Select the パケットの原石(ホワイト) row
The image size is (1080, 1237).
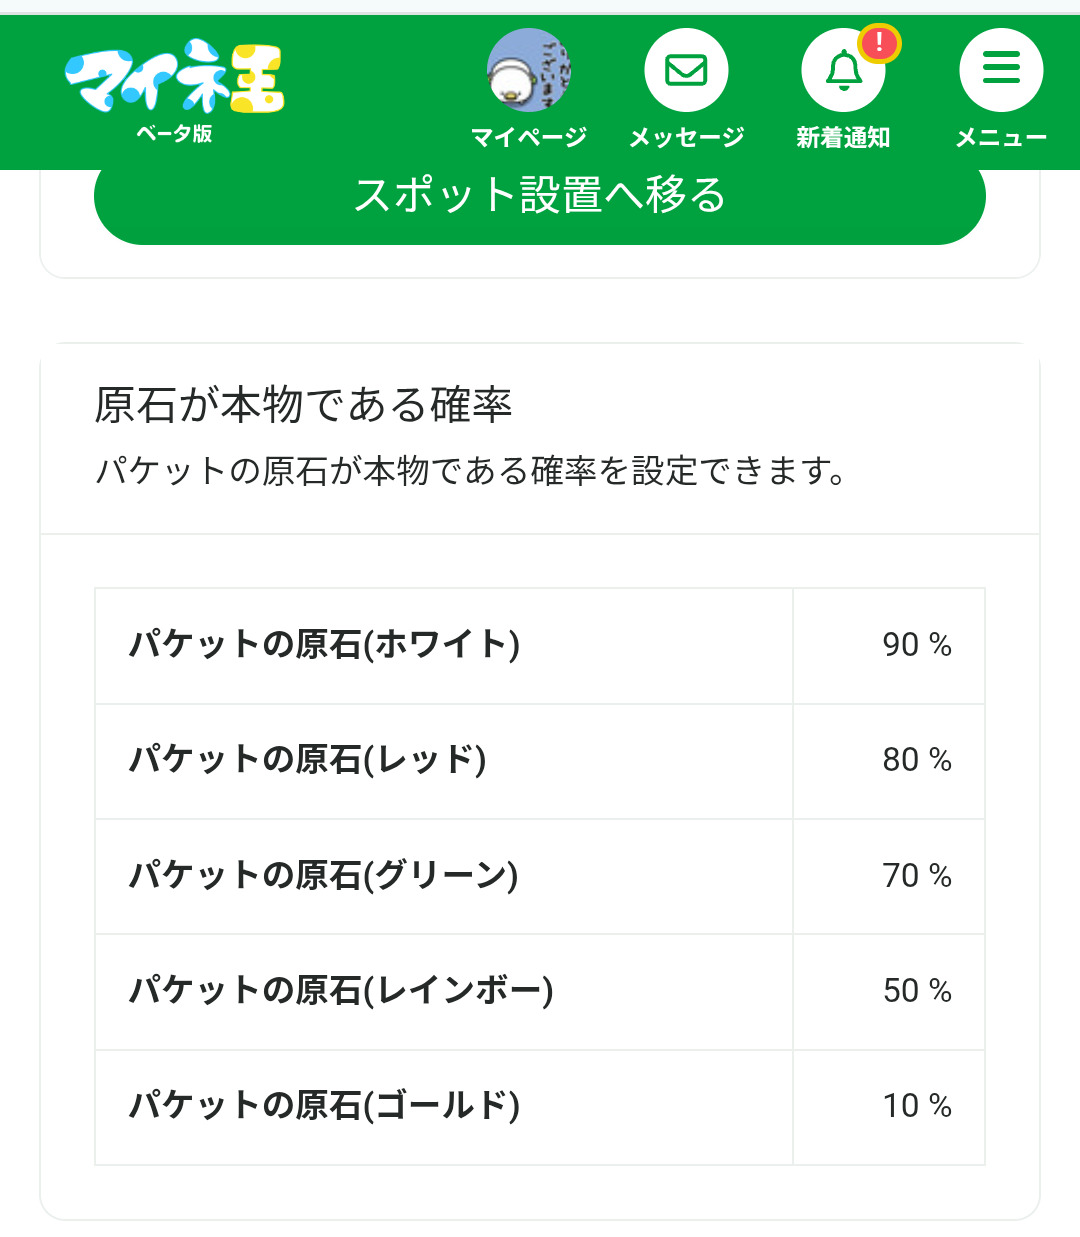click(x=325, y=645)
